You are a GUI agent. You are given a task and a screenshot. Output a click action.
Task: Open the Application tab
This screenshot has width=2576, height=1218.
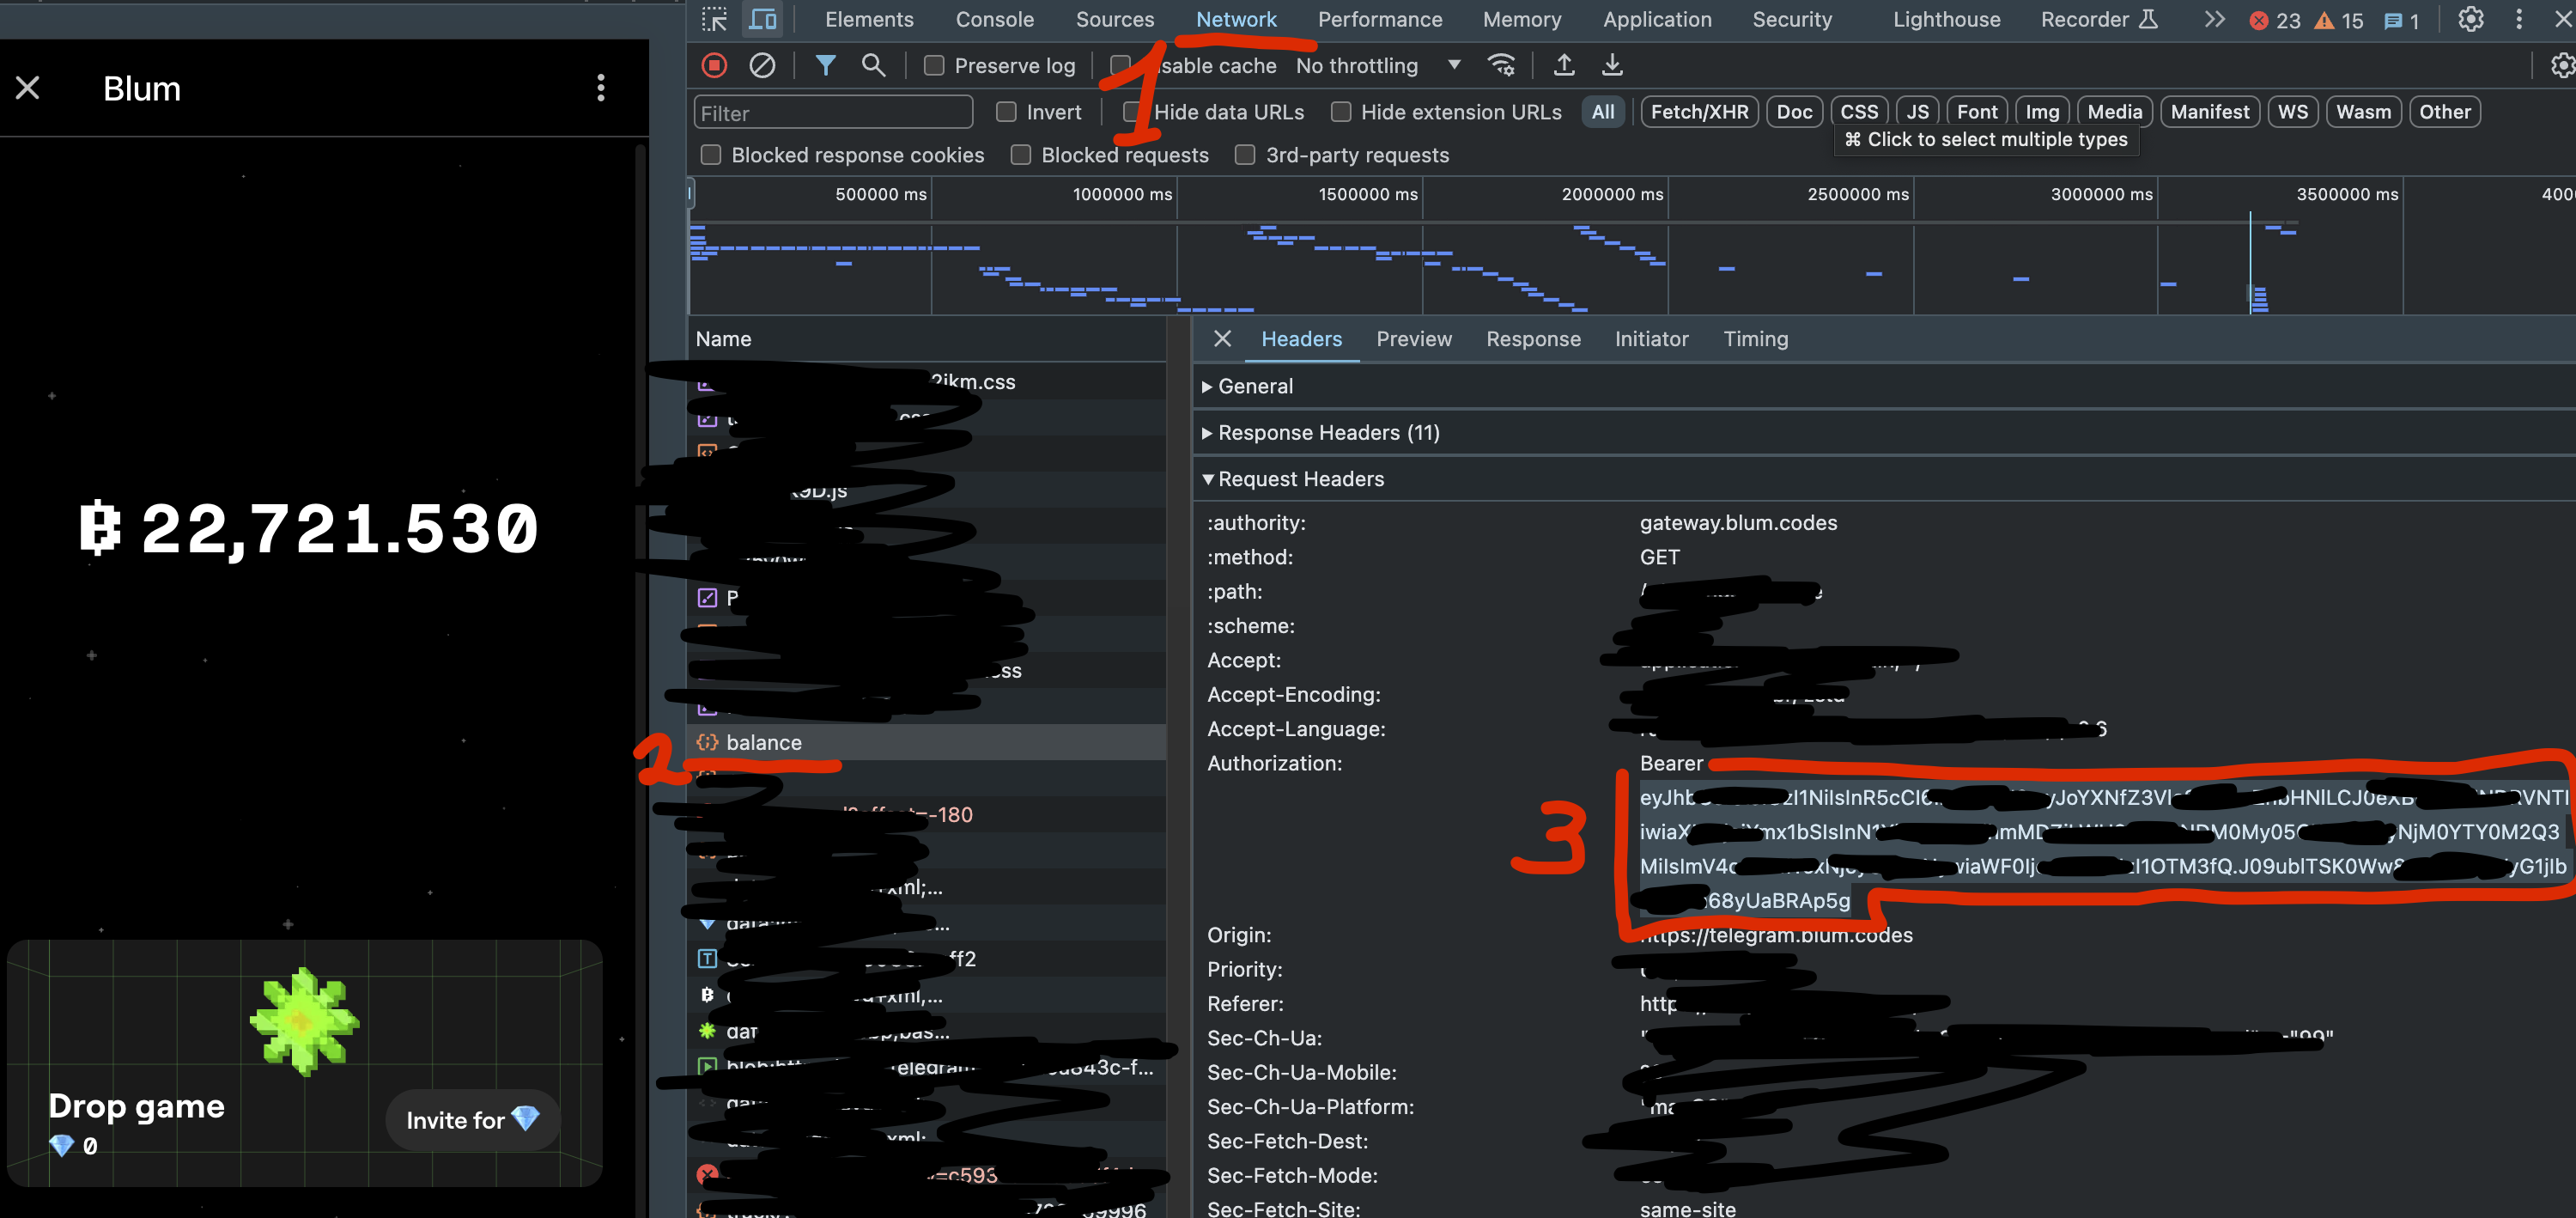[1657, 19]
